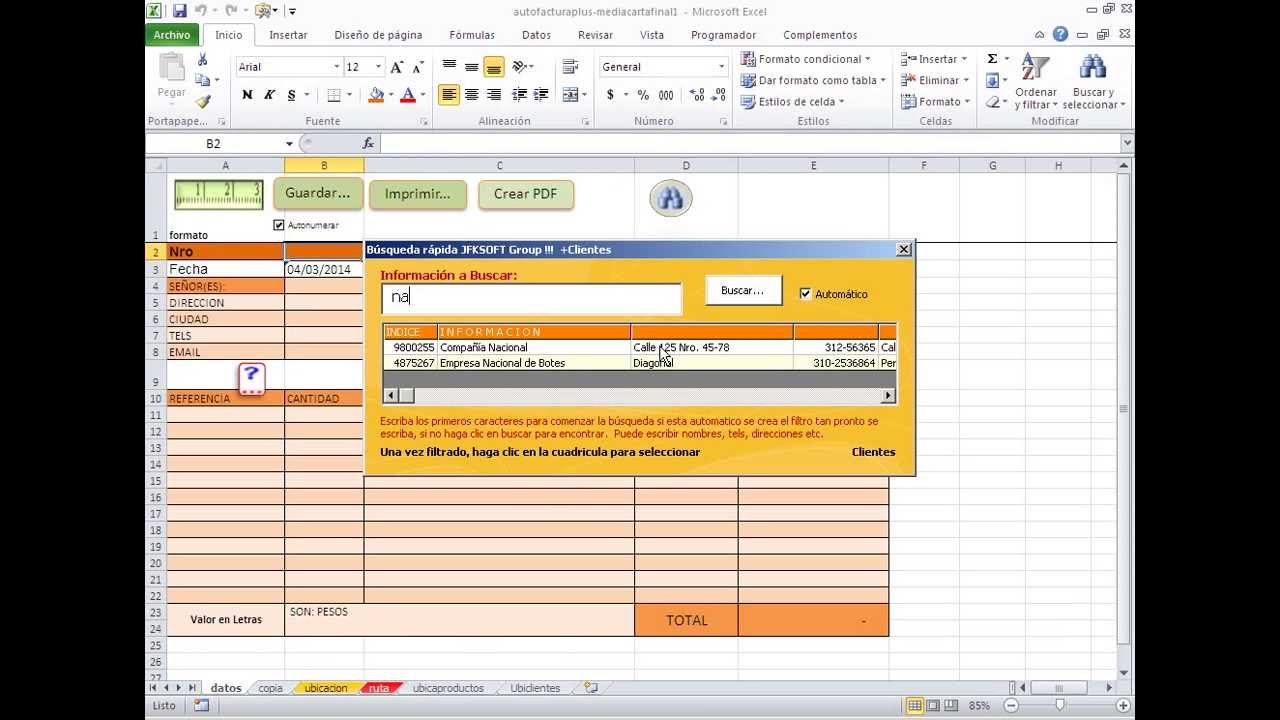This screenshot has height=720, width=1280.
Task: Click the wrap text icon
Action: [571, 67]
